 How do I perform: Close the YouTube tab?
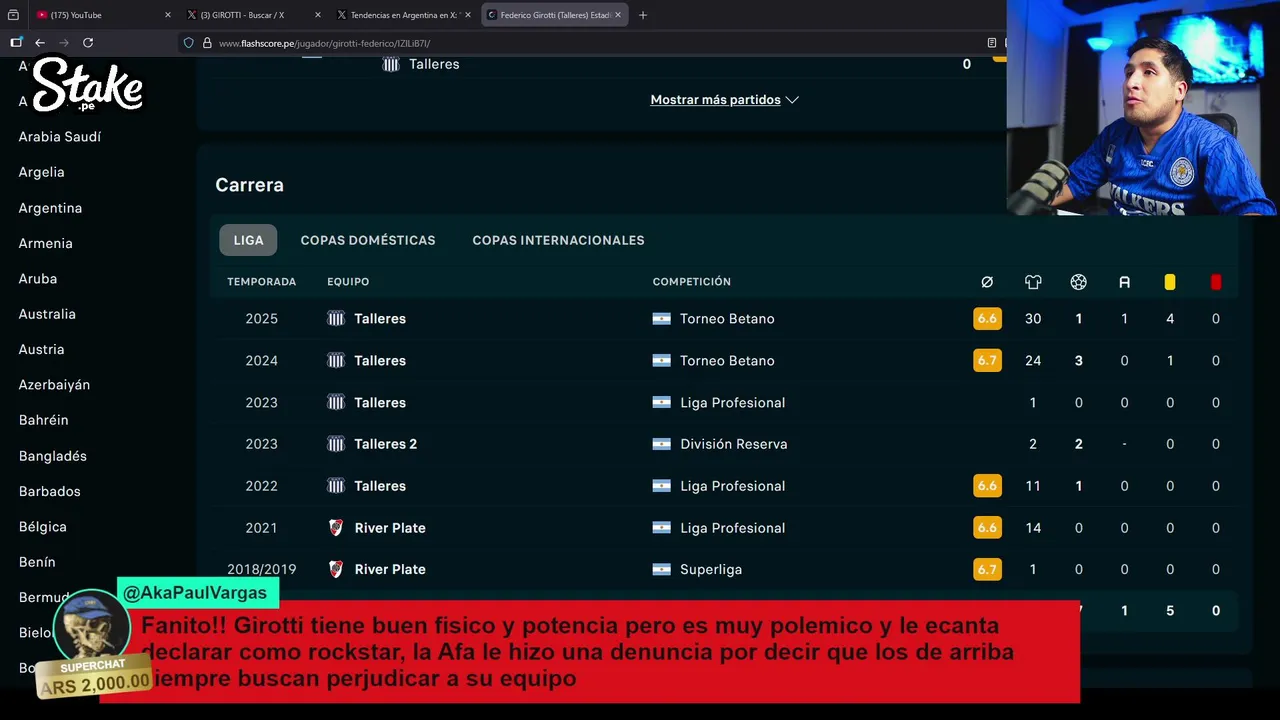pos(167,15)
